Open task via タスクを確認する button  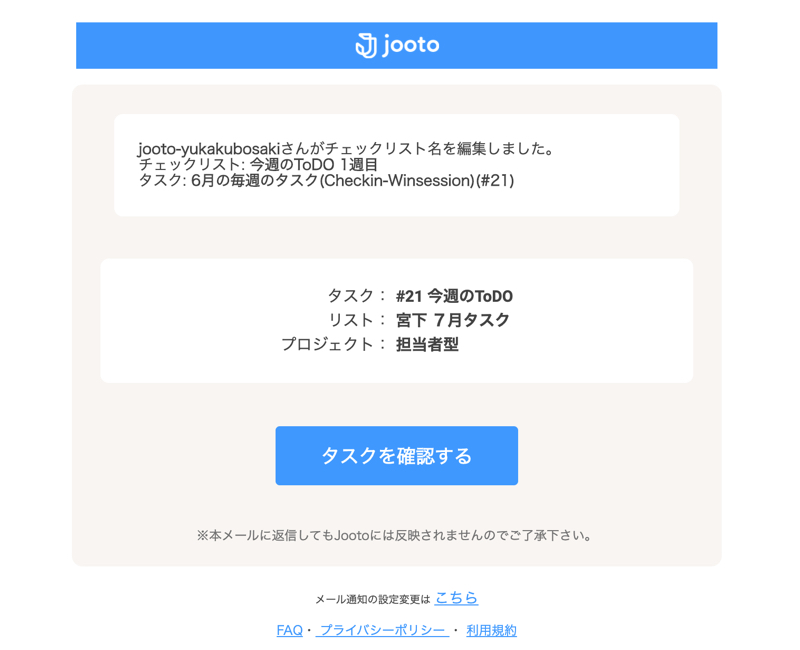(396, 456)
